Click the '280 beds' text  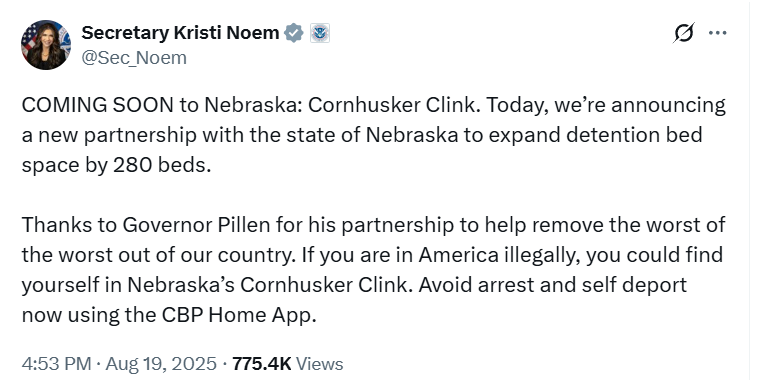pyautogui.click(x=162, y=165)
